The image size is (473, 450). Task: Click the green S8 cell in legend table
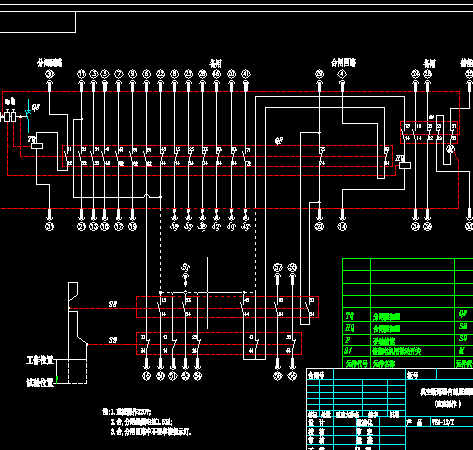click(x=464, y=326)
